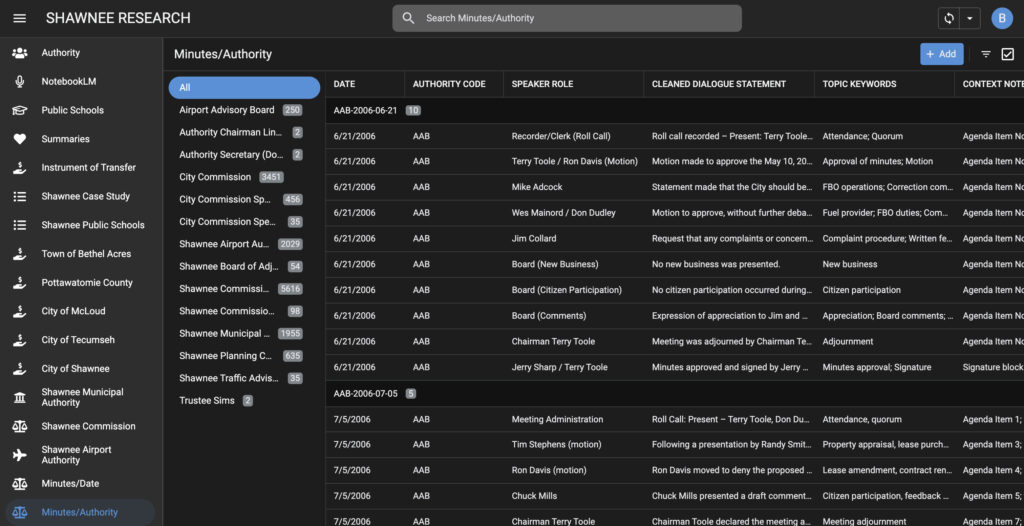Click the Add button
Image resolution: width=1024 pixels, height=526 pixels.
click(x=941, y=54)
